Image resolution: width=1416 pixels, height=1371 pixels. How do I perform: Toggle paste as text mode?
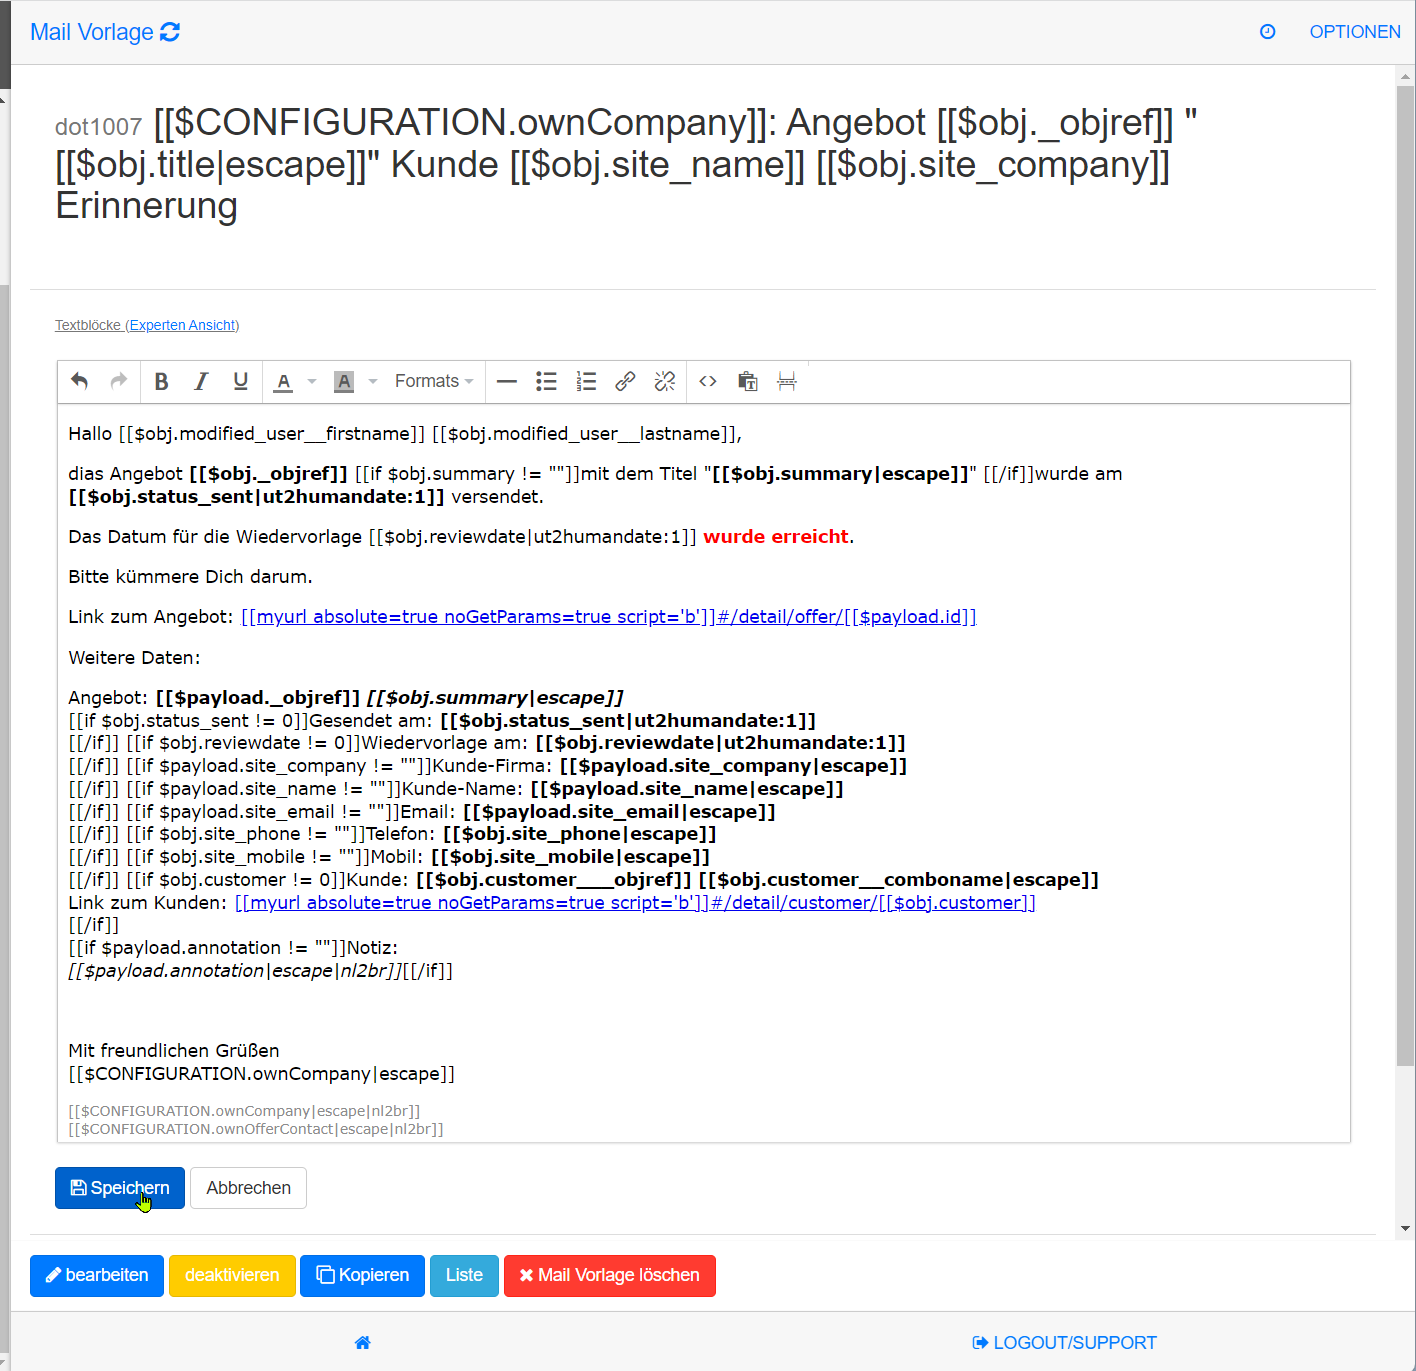[747, 381]
